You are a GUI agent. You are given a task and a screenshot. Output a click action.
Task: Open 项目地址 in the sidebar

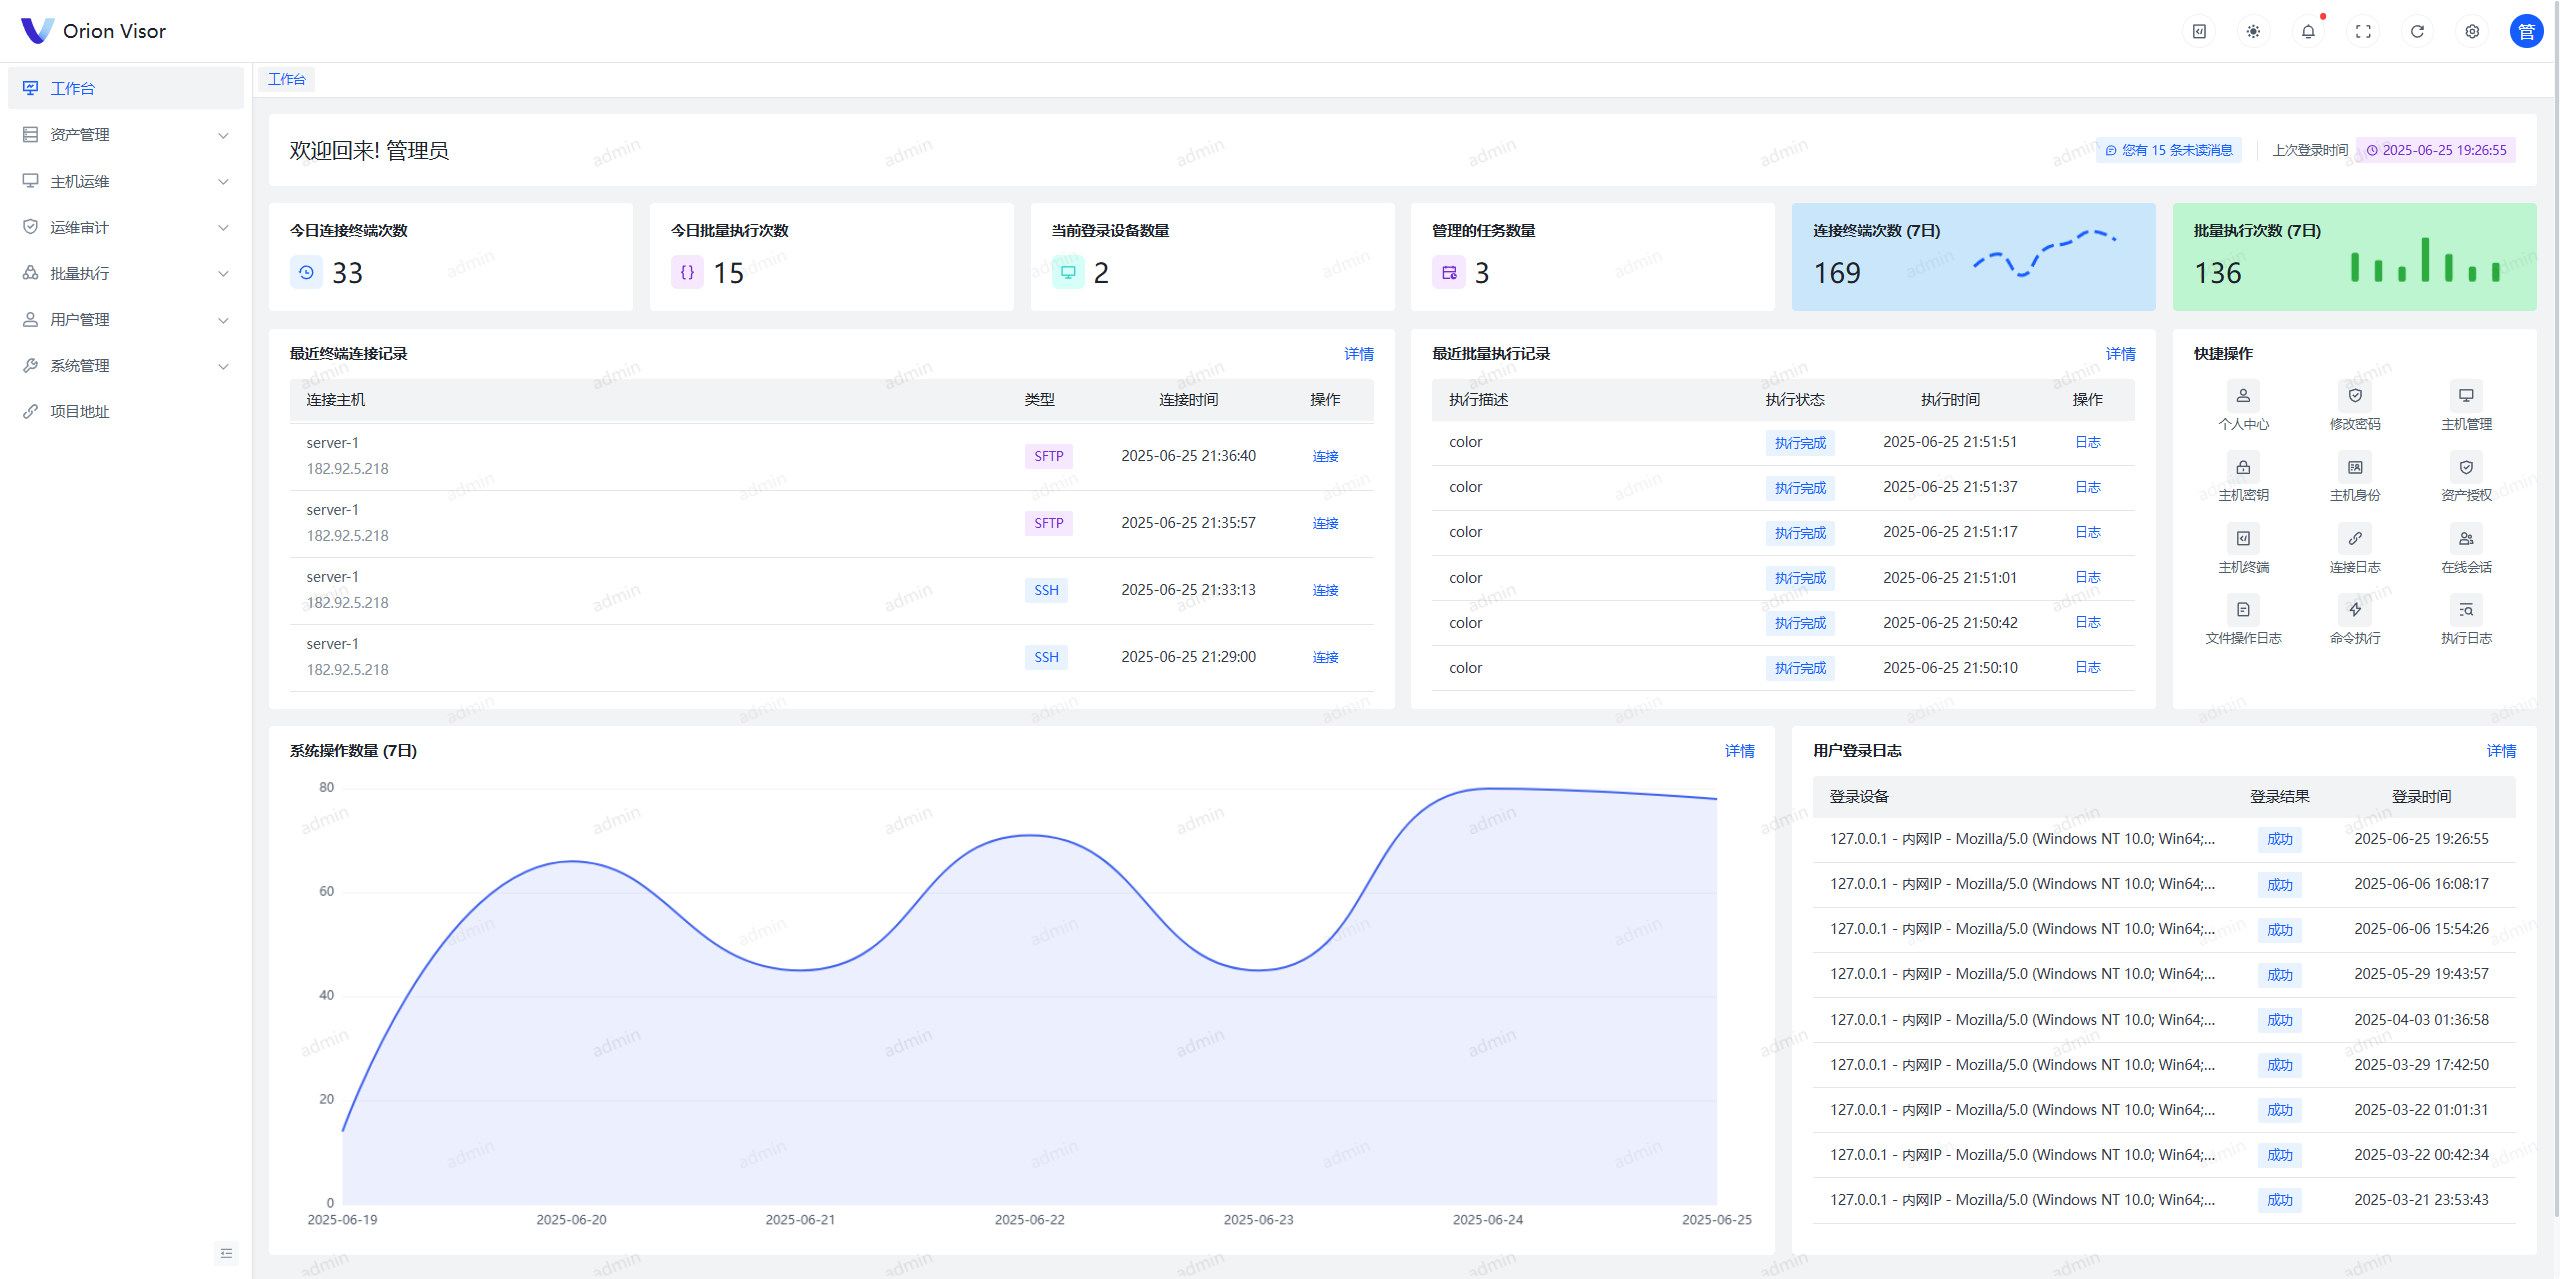[80, 412]
